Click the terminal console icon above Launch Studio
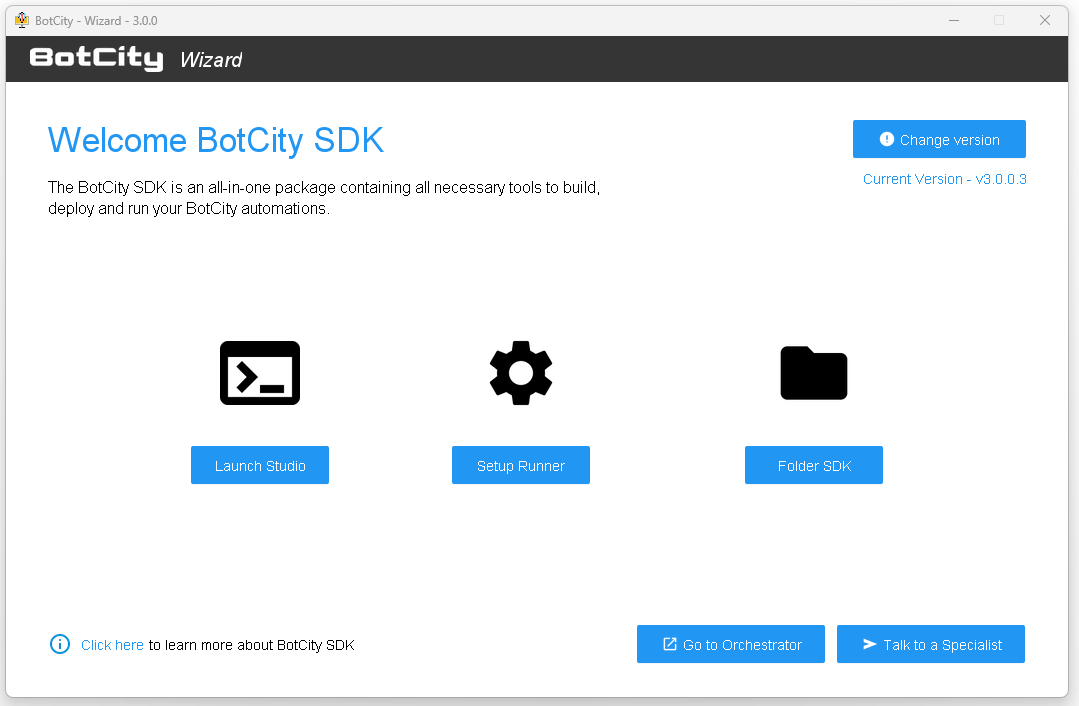The image size is (1079, 706). click(x=260, y=373)
